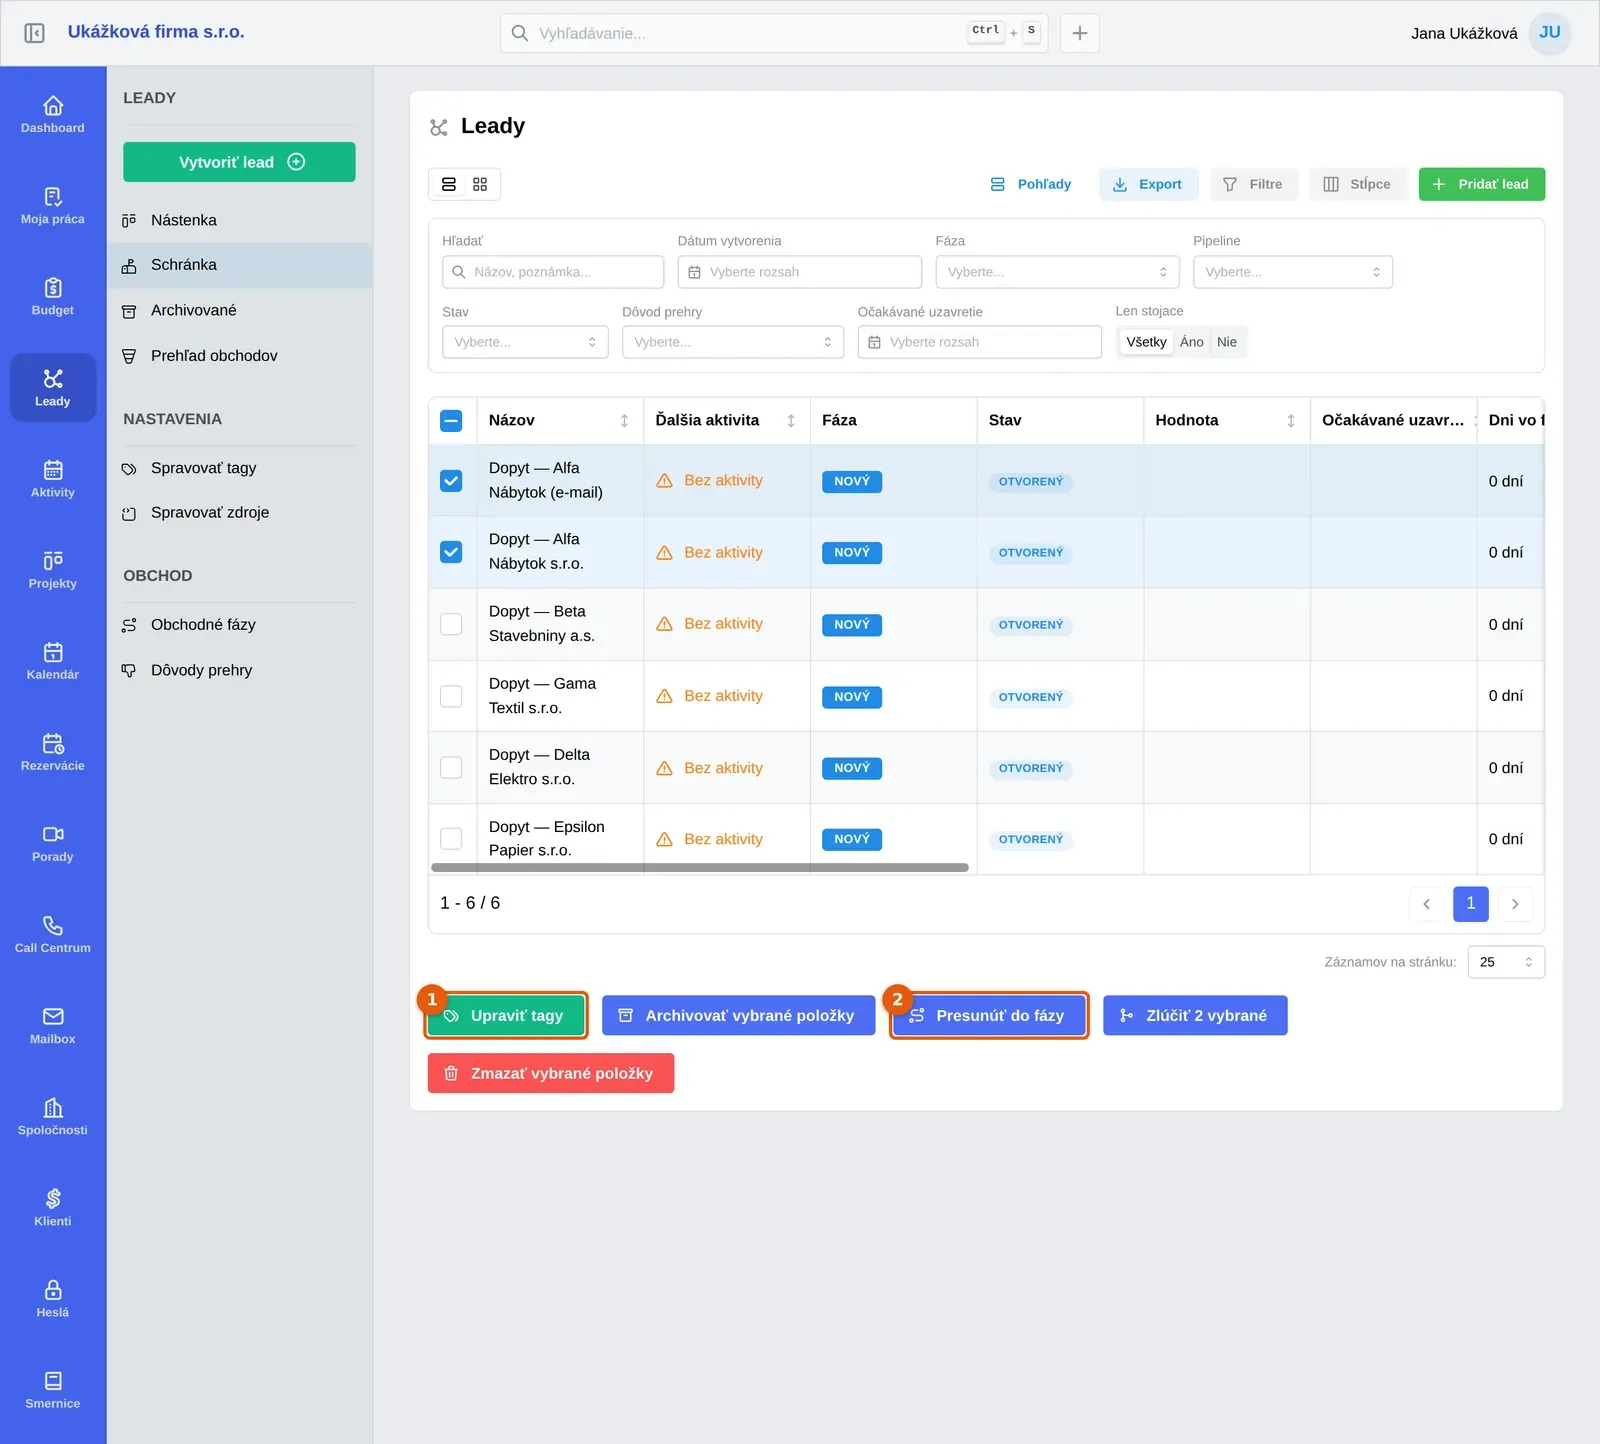Open the Dôvod prehry filter dropdown
Screen dimensions: 1600x1444
733,342
